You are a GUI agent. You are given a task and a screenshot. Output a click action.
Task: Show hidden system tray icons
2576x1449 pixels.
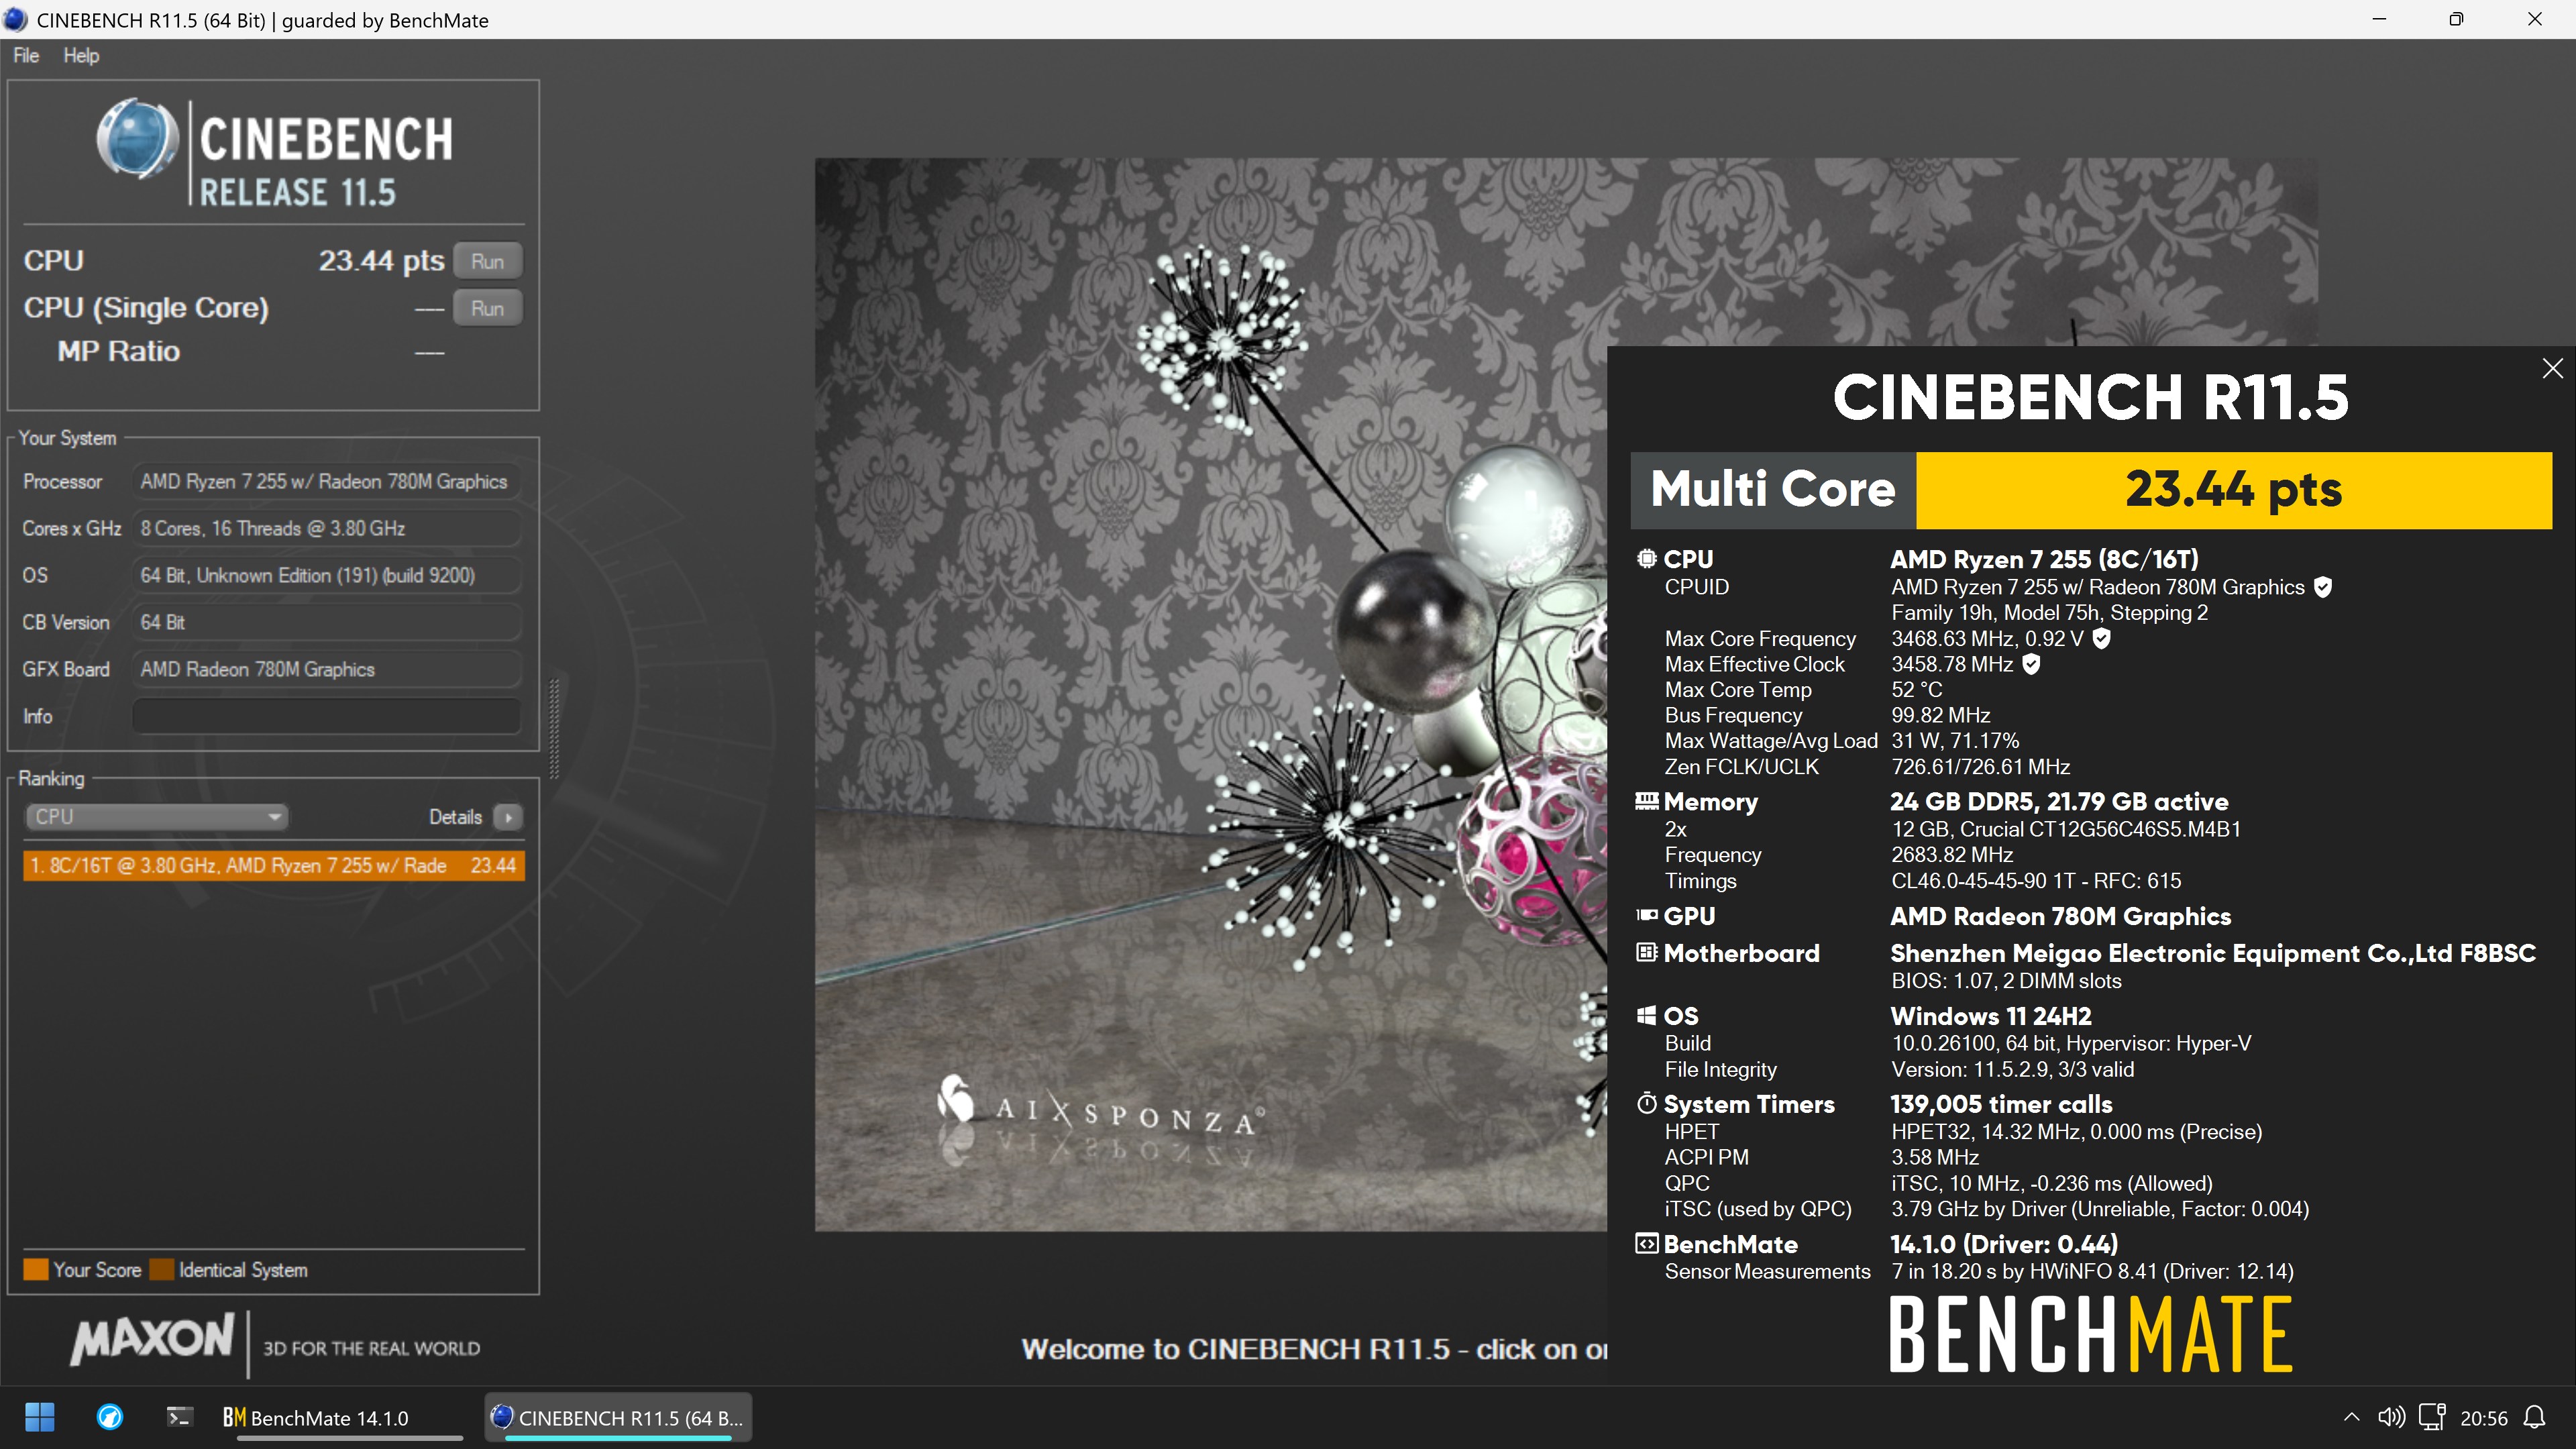coord(2351,1417)
